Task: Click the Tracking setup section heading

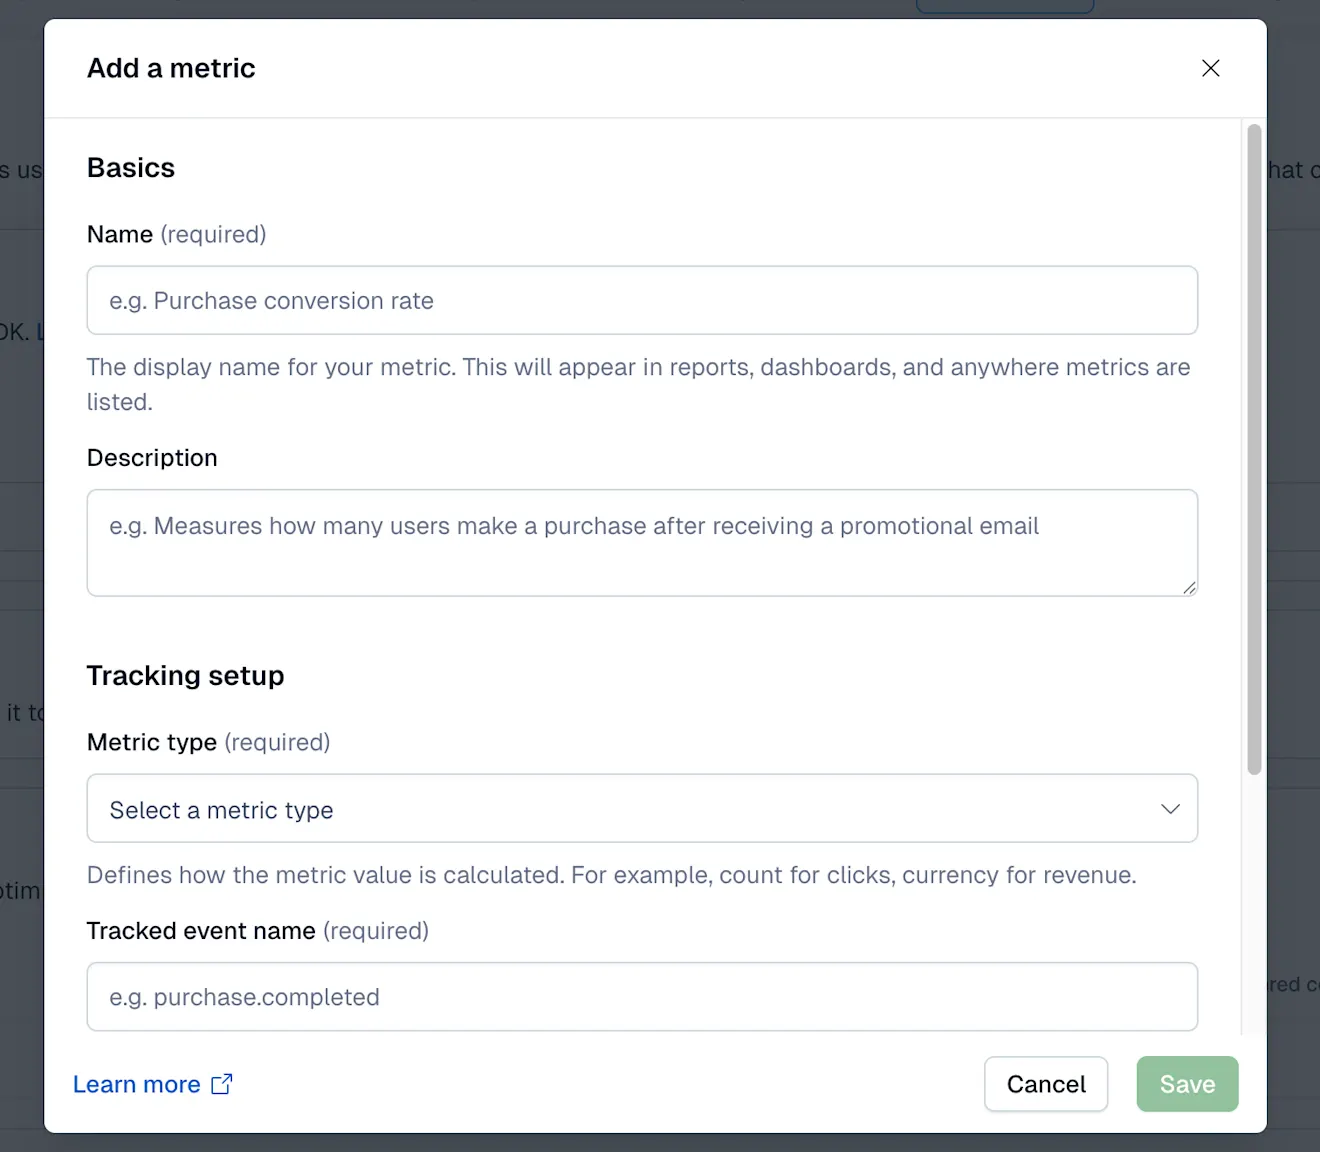Action: tap(185, 675)
